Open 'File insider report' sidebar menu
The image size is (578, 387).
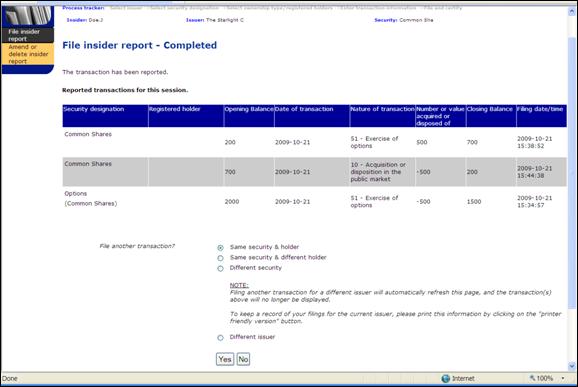tap(28, 35)
